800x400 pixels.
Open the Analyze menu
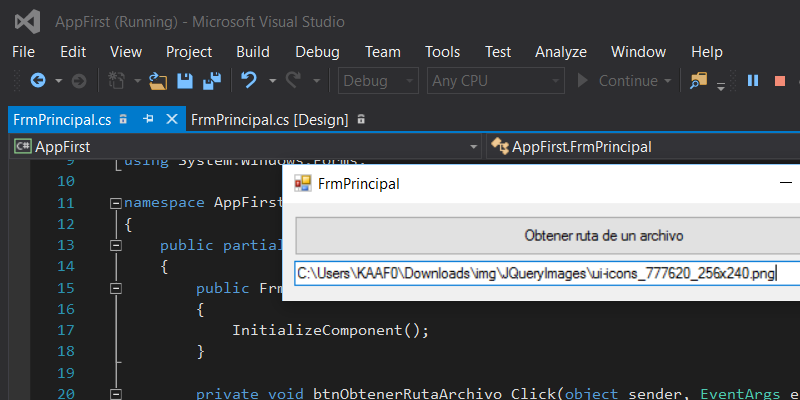point(561,52)
